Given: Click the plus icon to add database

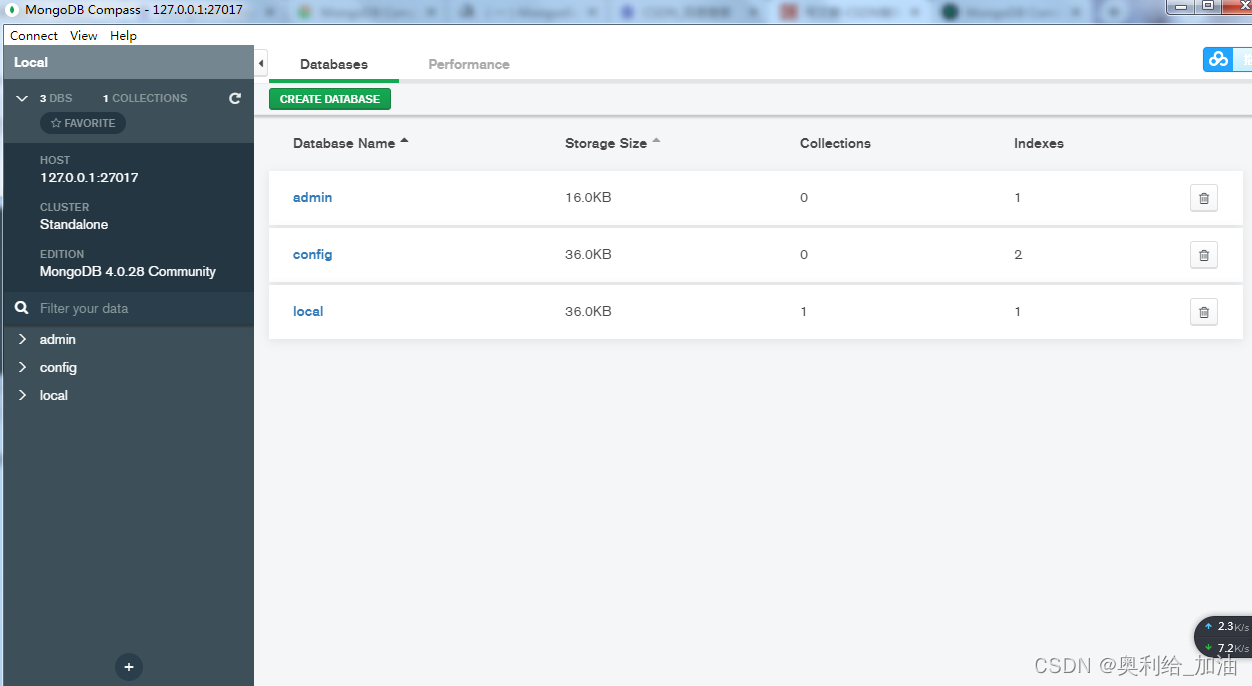Looking at the screenshot, I should [x=128, y=667].
